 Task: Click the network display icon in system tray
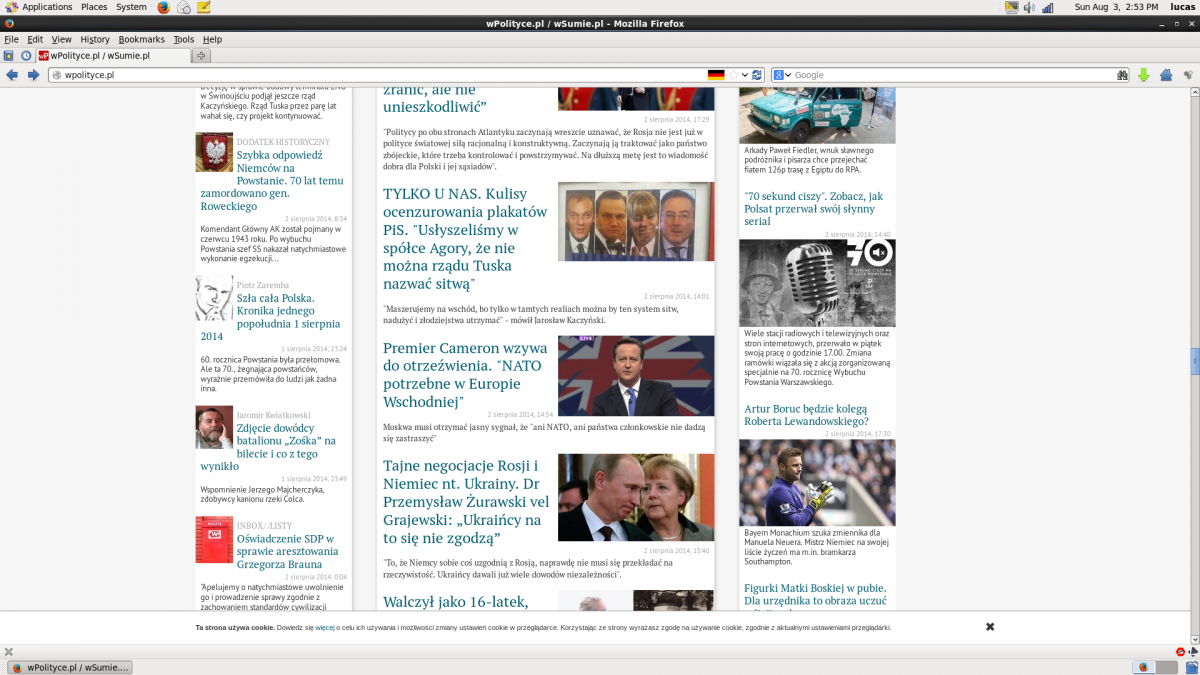[1011, 7]
